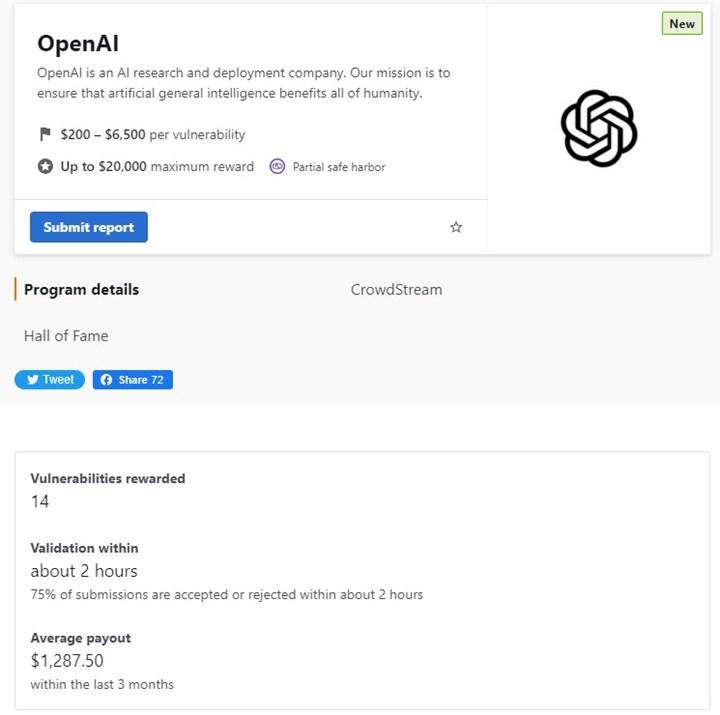
Task: Open the Hall of Fame tab
Action: (66, 336)
